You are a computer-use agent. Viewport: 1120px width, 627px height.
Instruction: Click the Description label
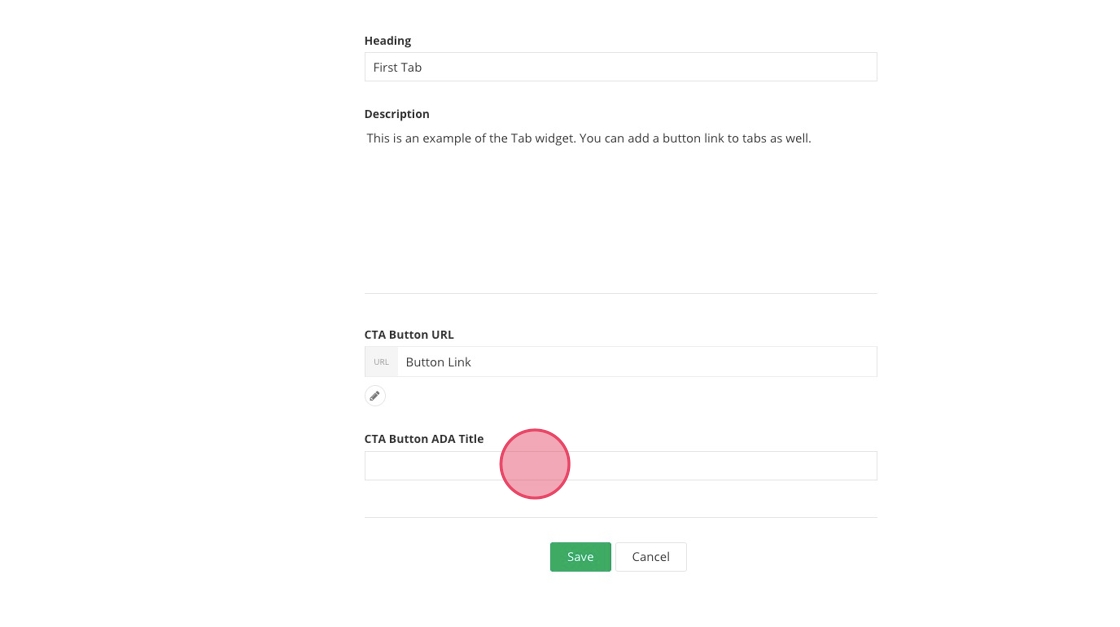pos(397,114)
